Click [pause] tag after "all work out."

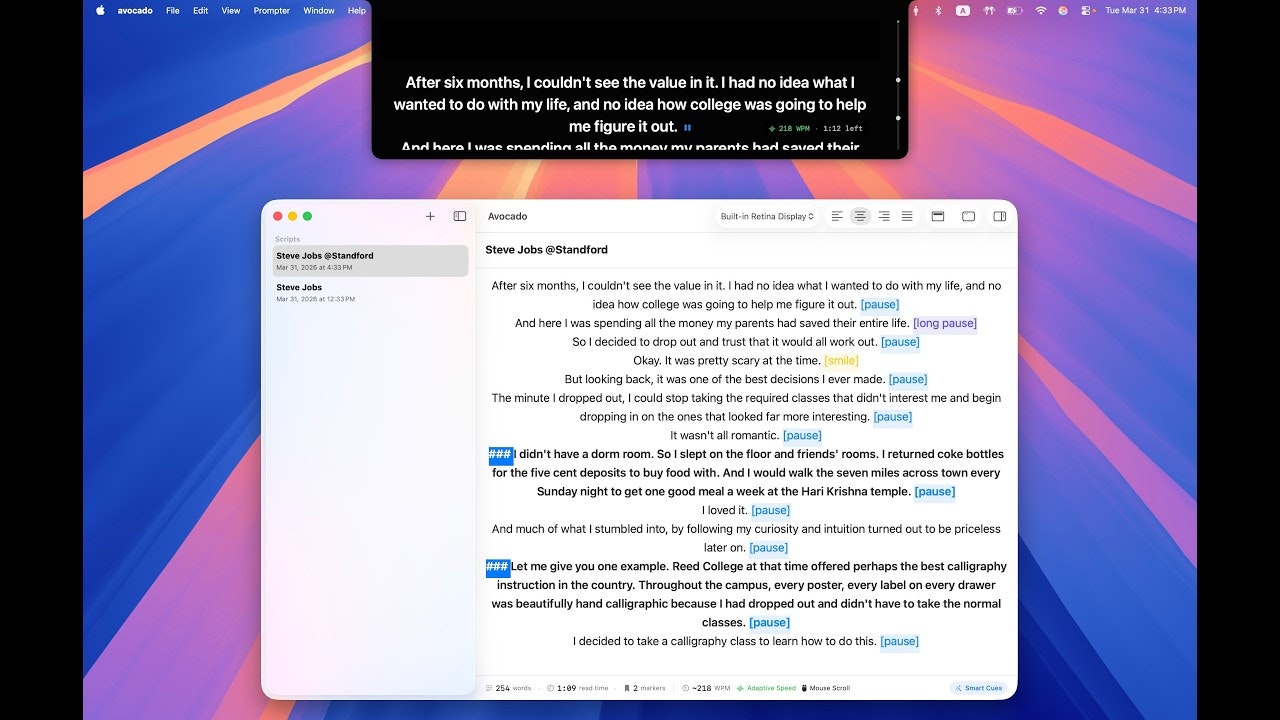pos(900,342)
